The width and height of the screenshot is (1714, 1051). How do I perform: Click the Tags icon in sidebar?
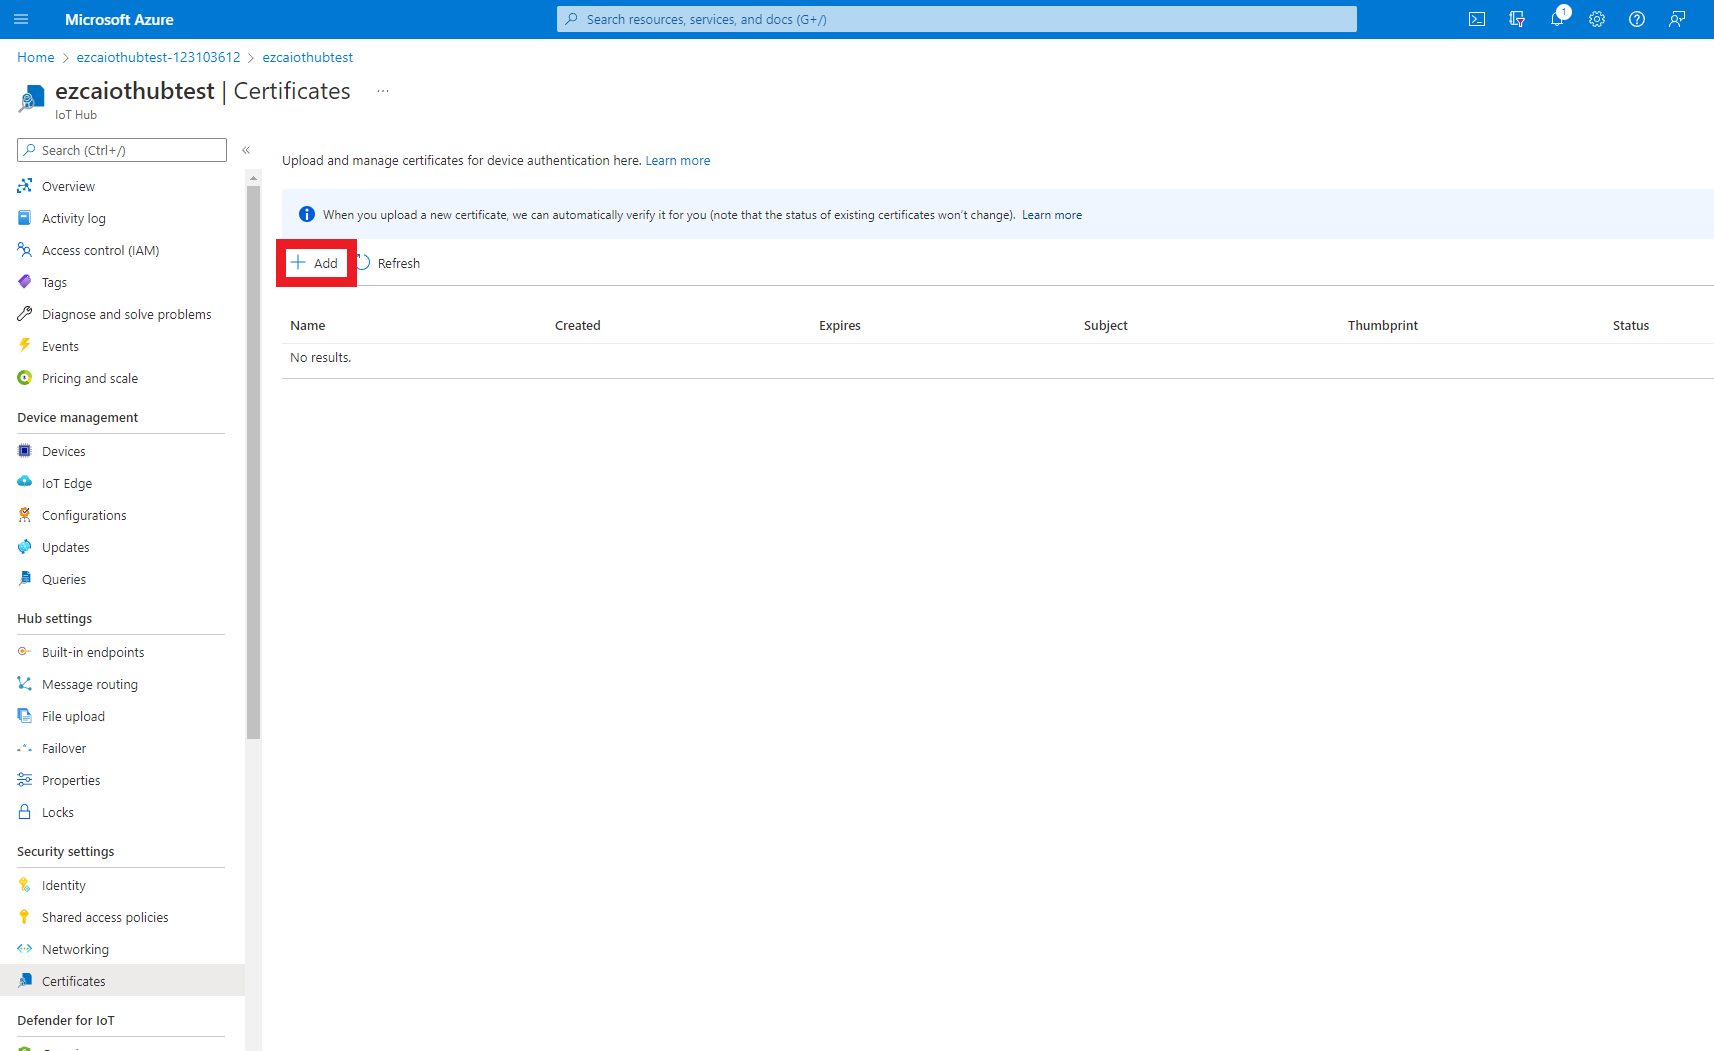pyautogui.click(x=25, y=282)
